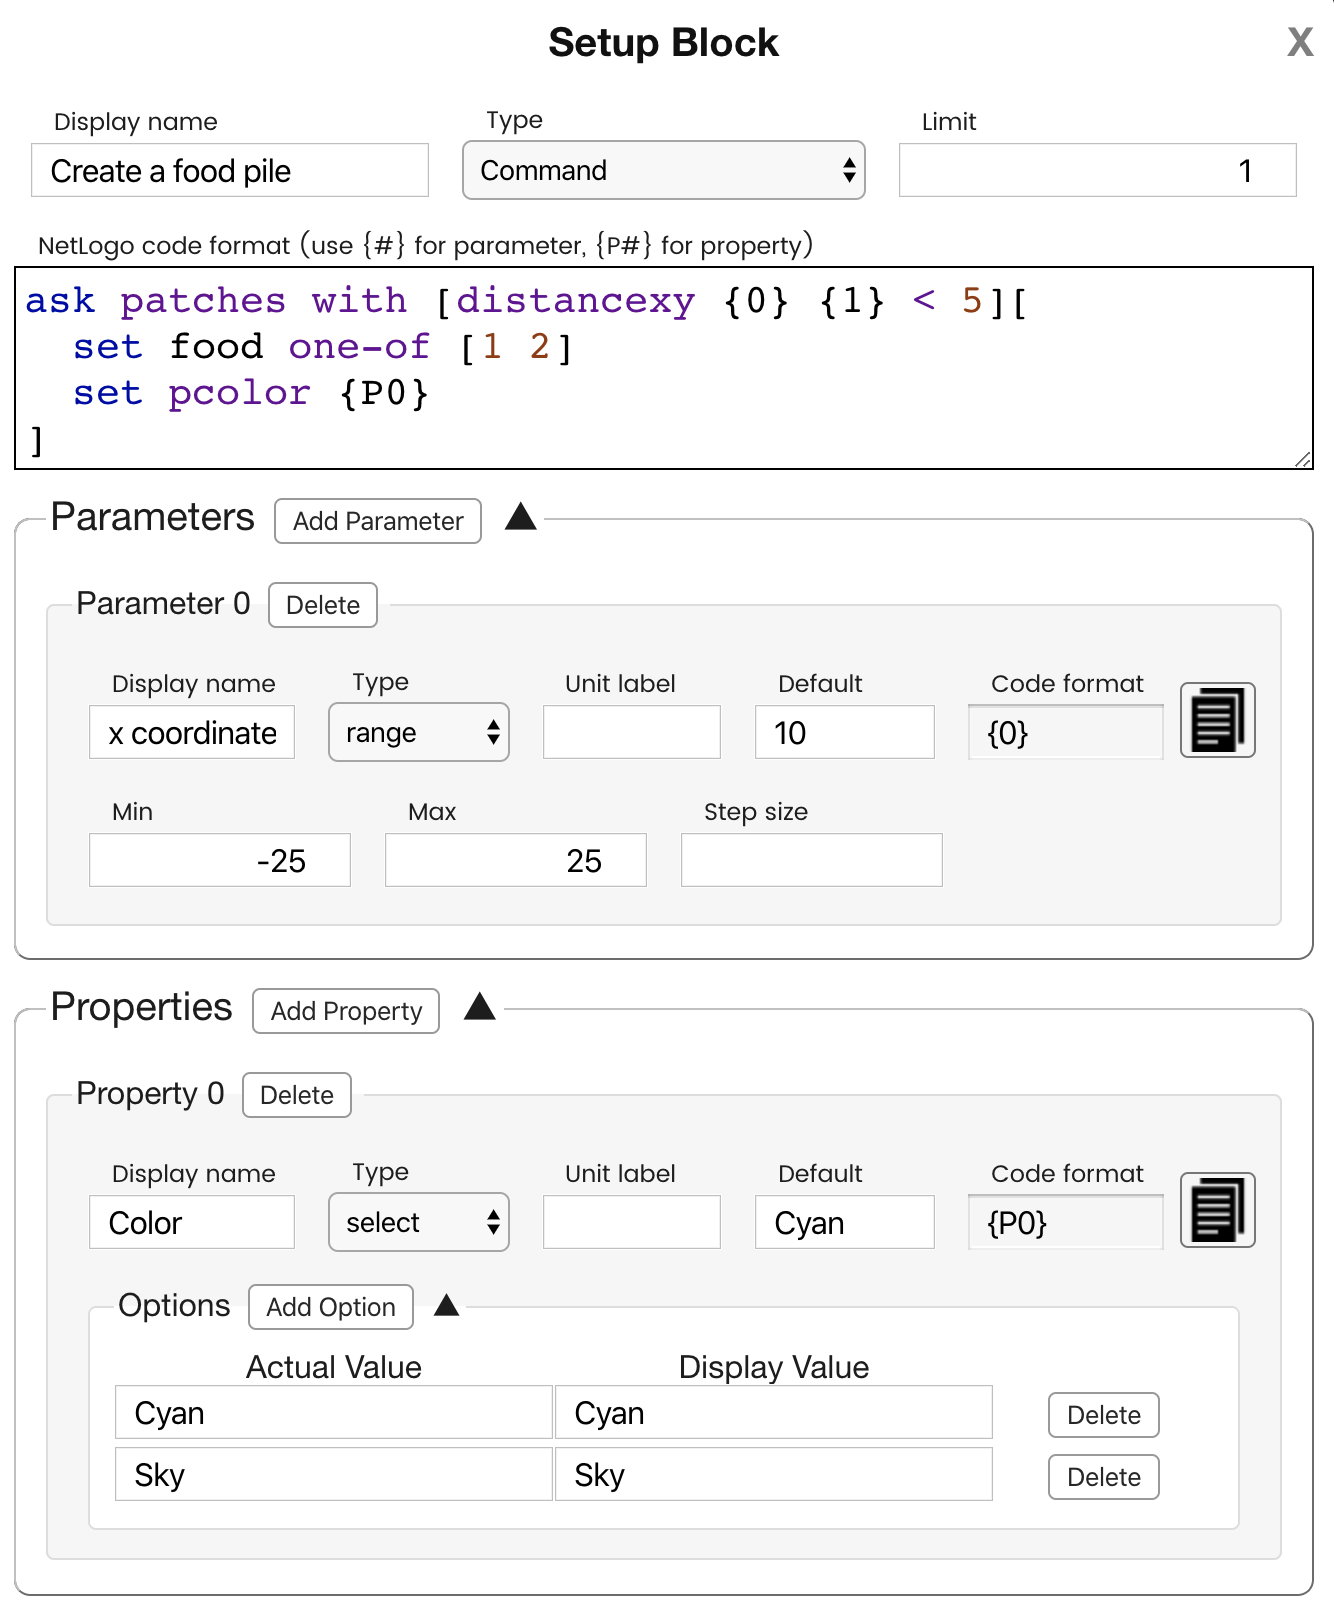
Task: Click the Add Property button
Action: click(x=346, y=1011)
